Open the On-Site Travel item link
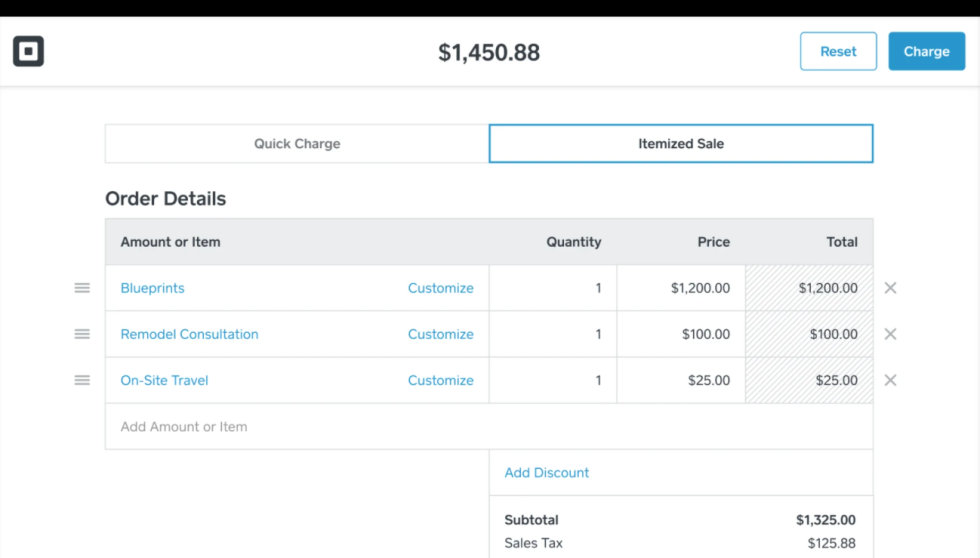The height and width of the screenshot is (558, 980). pos(164,380)
